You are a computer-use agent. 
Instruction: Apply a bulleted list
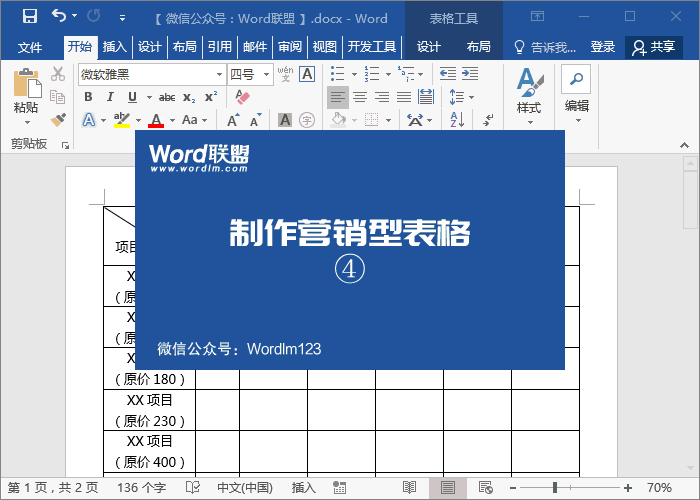338,74
